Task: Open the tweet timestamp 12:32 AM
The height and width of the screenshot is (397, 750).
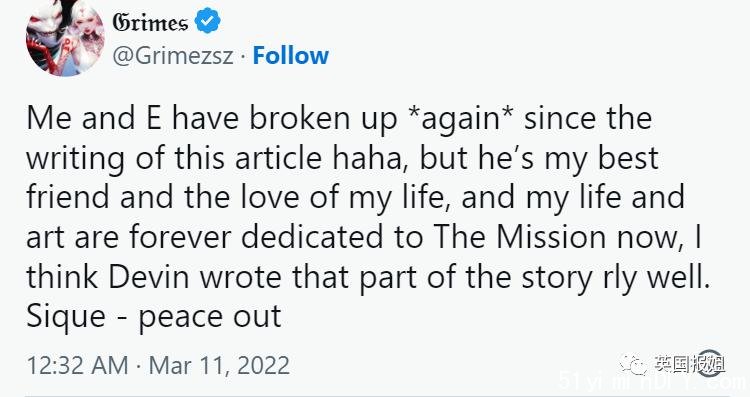Action: coord(77,365)
